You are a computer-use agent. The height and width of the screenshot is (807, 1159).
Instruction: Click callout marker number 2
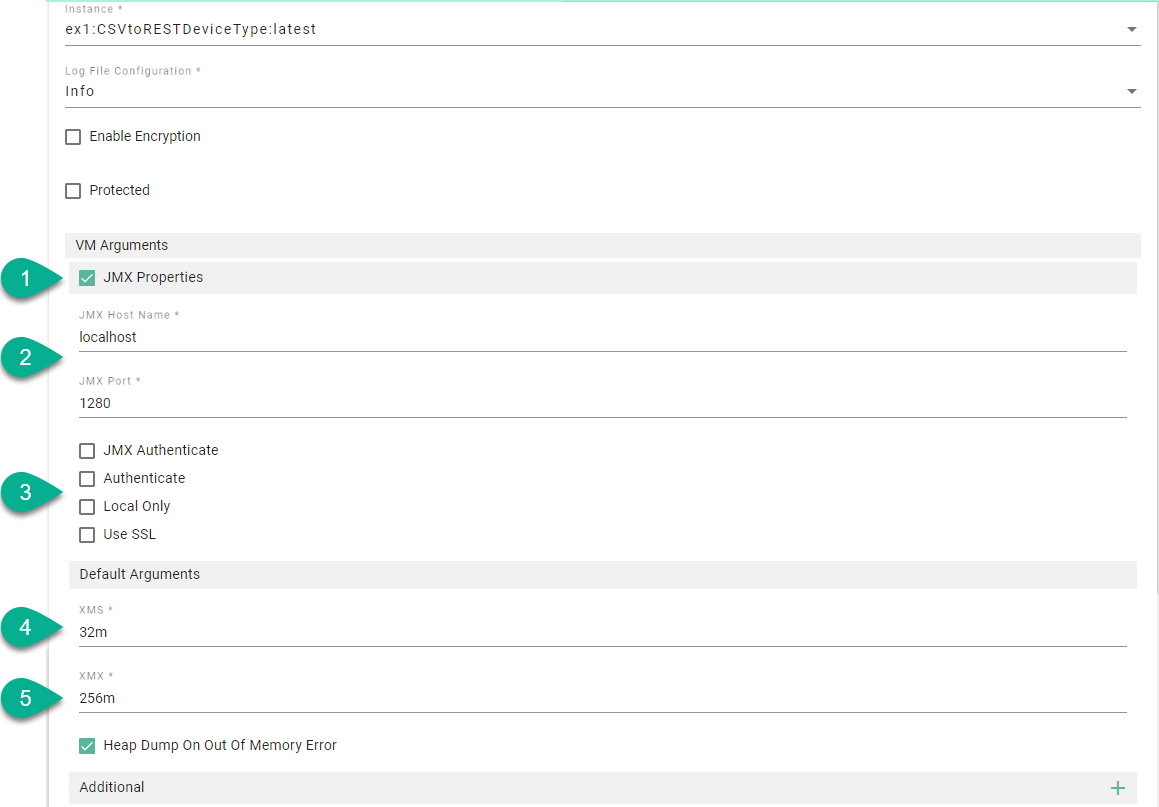point(27,357)
